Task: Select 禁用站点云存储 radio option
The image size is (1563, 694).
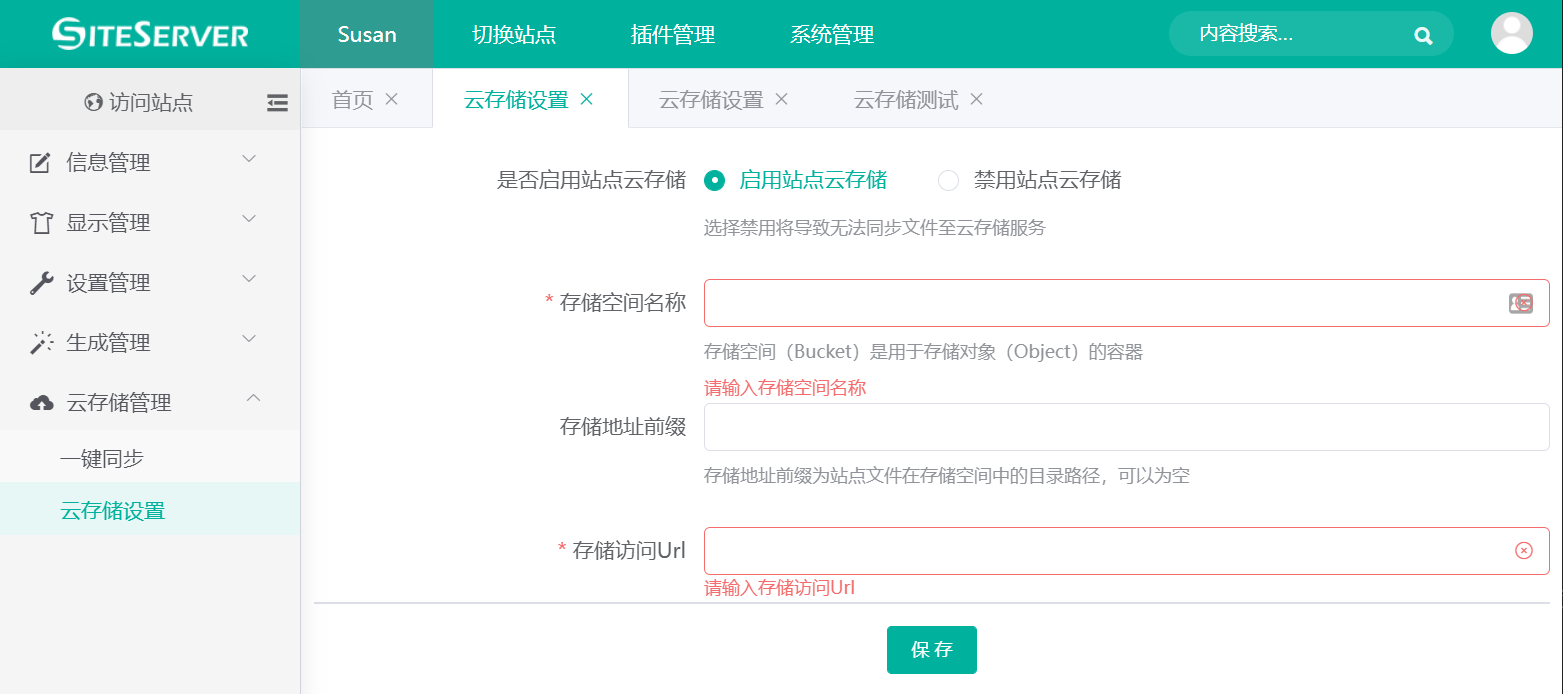Action: pos(948,181)
